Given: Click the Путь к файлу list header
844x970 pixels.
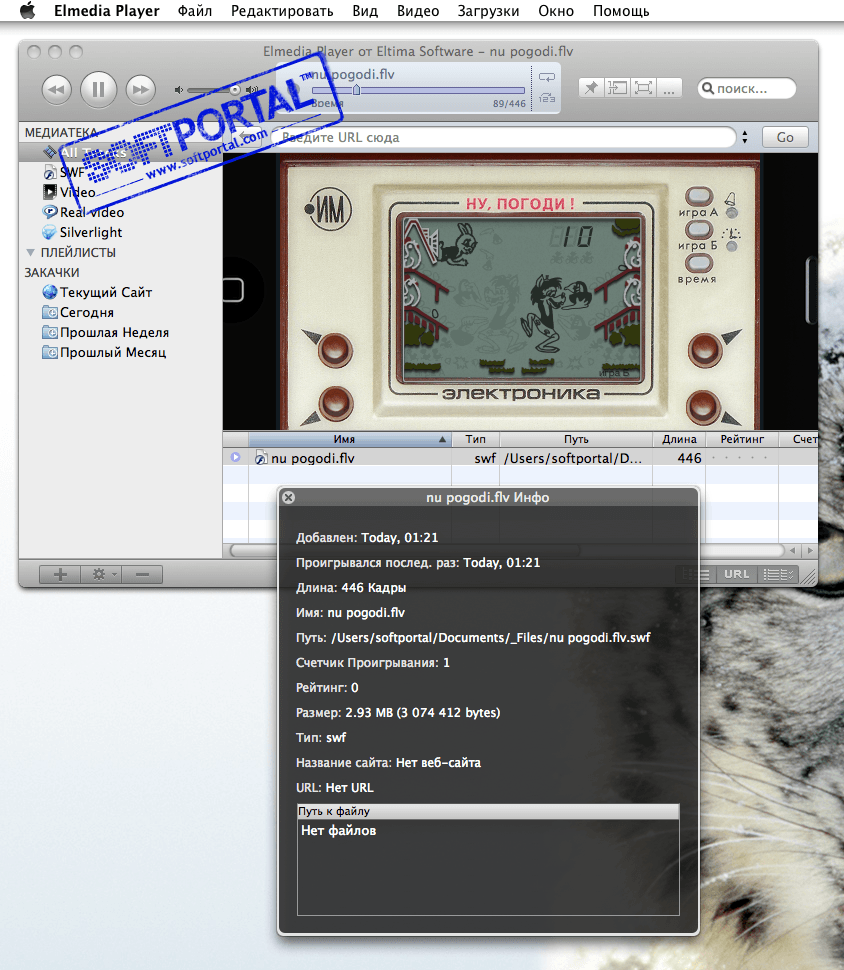Looking at the screenshot, I should tap(488, 811).
